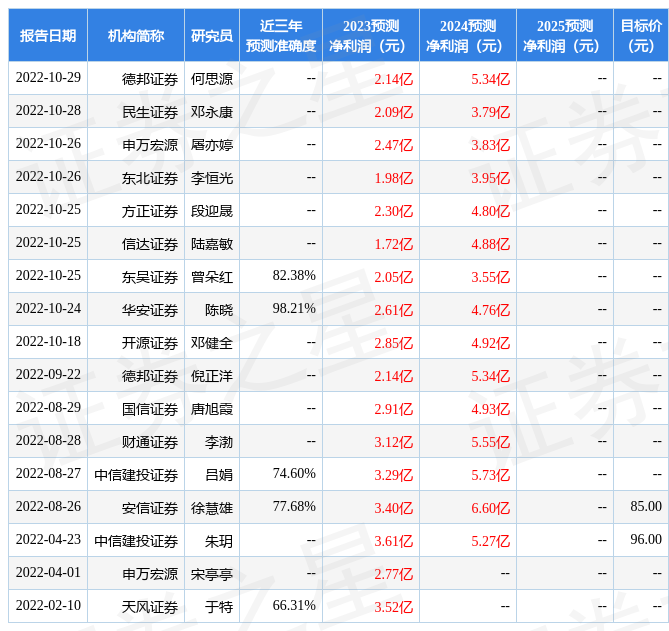The height and width of the screenshot is (631, 669).
Task: Click the 2023预测净利润 column header
Action: (371, 36)
